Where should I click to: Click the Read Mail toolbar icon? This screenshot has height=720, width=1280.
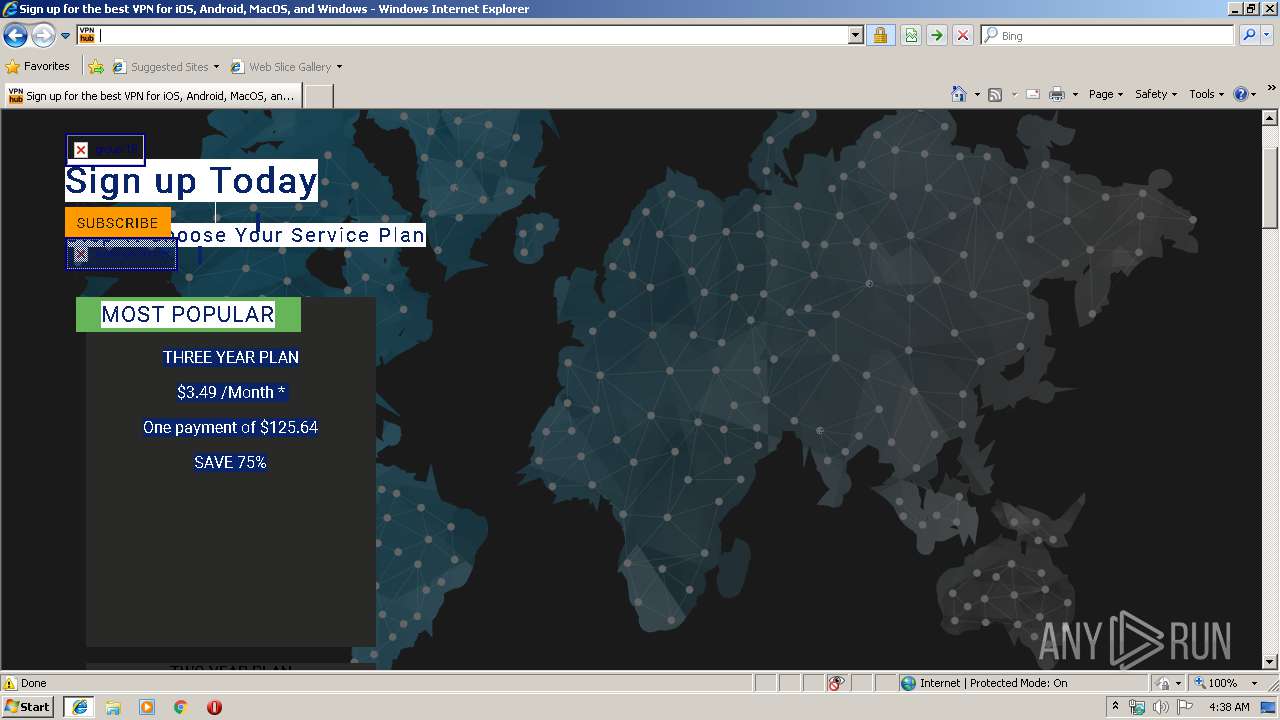point(1033,94)
